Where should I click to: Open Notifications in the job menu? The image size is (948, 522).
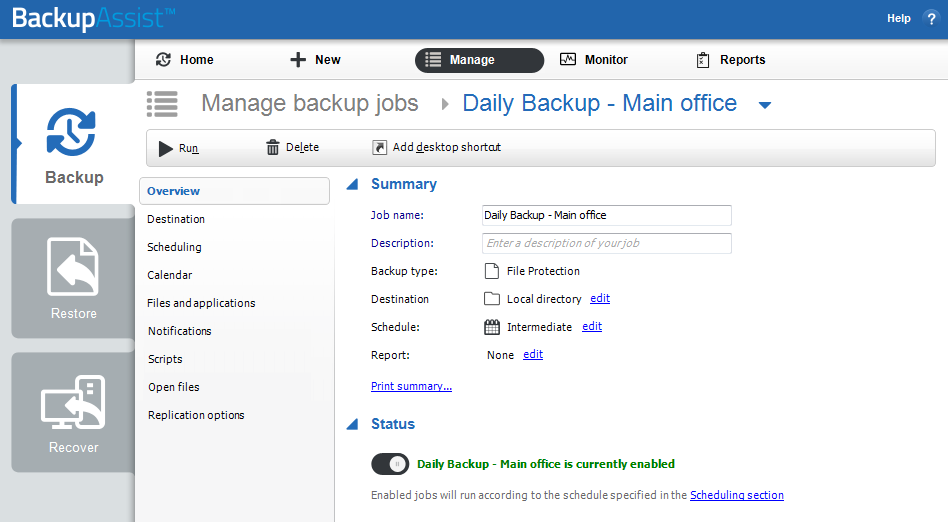180,331
